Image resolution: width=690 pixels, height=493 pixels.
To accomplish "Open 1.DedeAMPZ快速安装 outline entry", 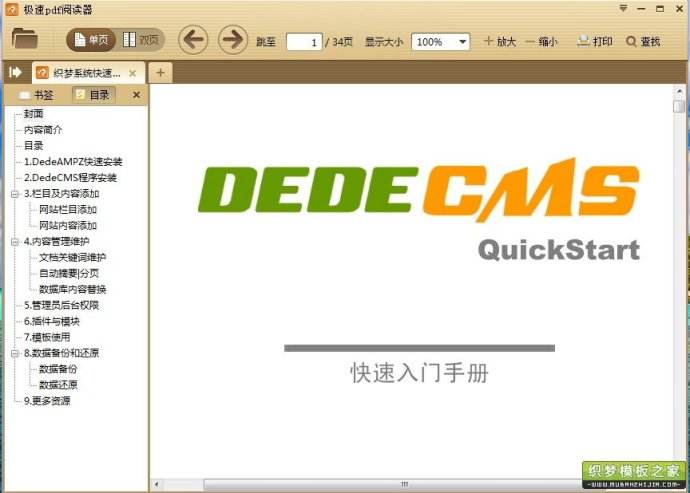I will point(73,162).
